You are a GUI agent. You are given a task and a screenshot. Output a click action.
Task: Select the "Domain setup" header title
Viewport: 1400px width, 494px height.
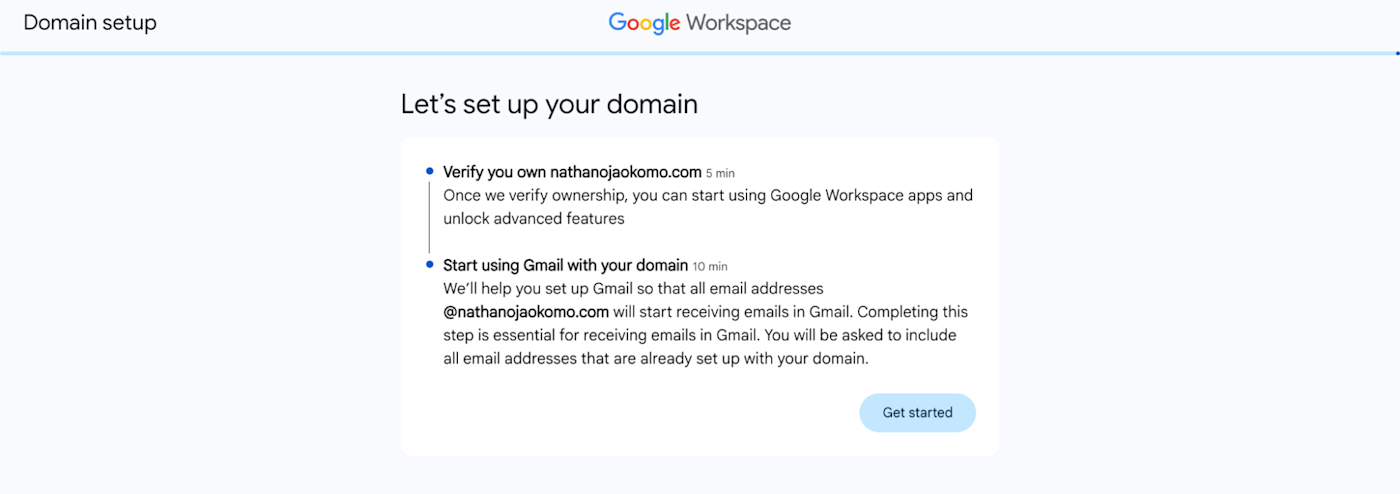point(90,22)
